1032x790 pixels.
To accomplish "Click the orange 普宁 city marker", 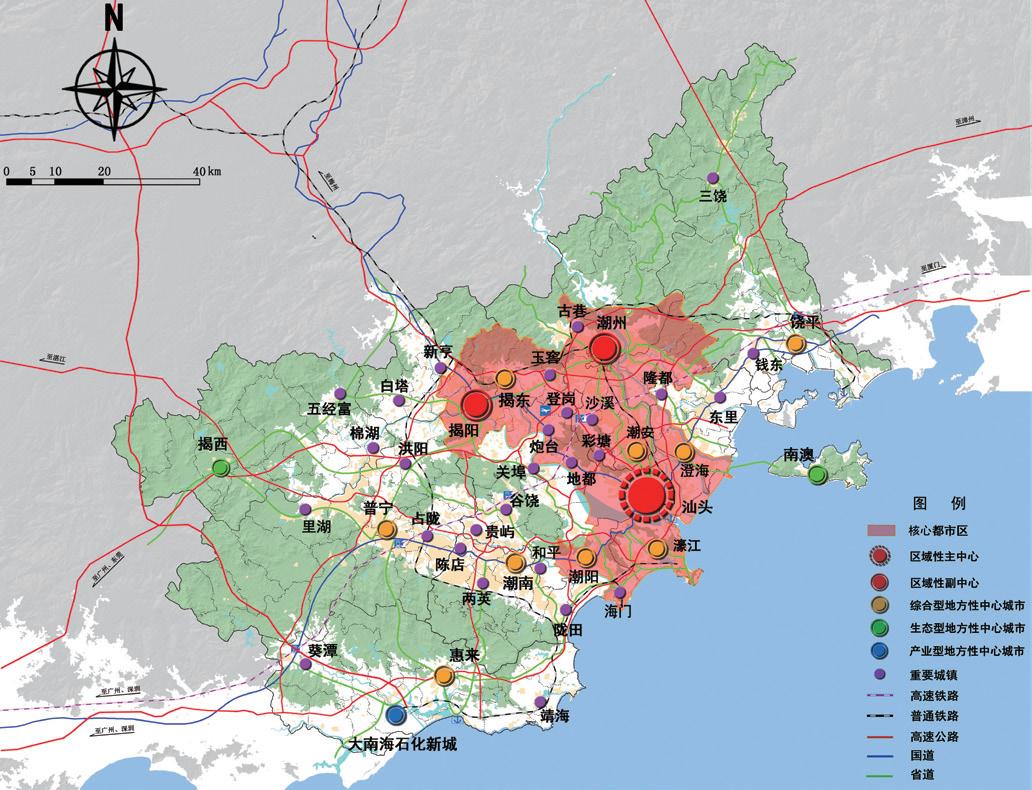I will click(387, 529).
